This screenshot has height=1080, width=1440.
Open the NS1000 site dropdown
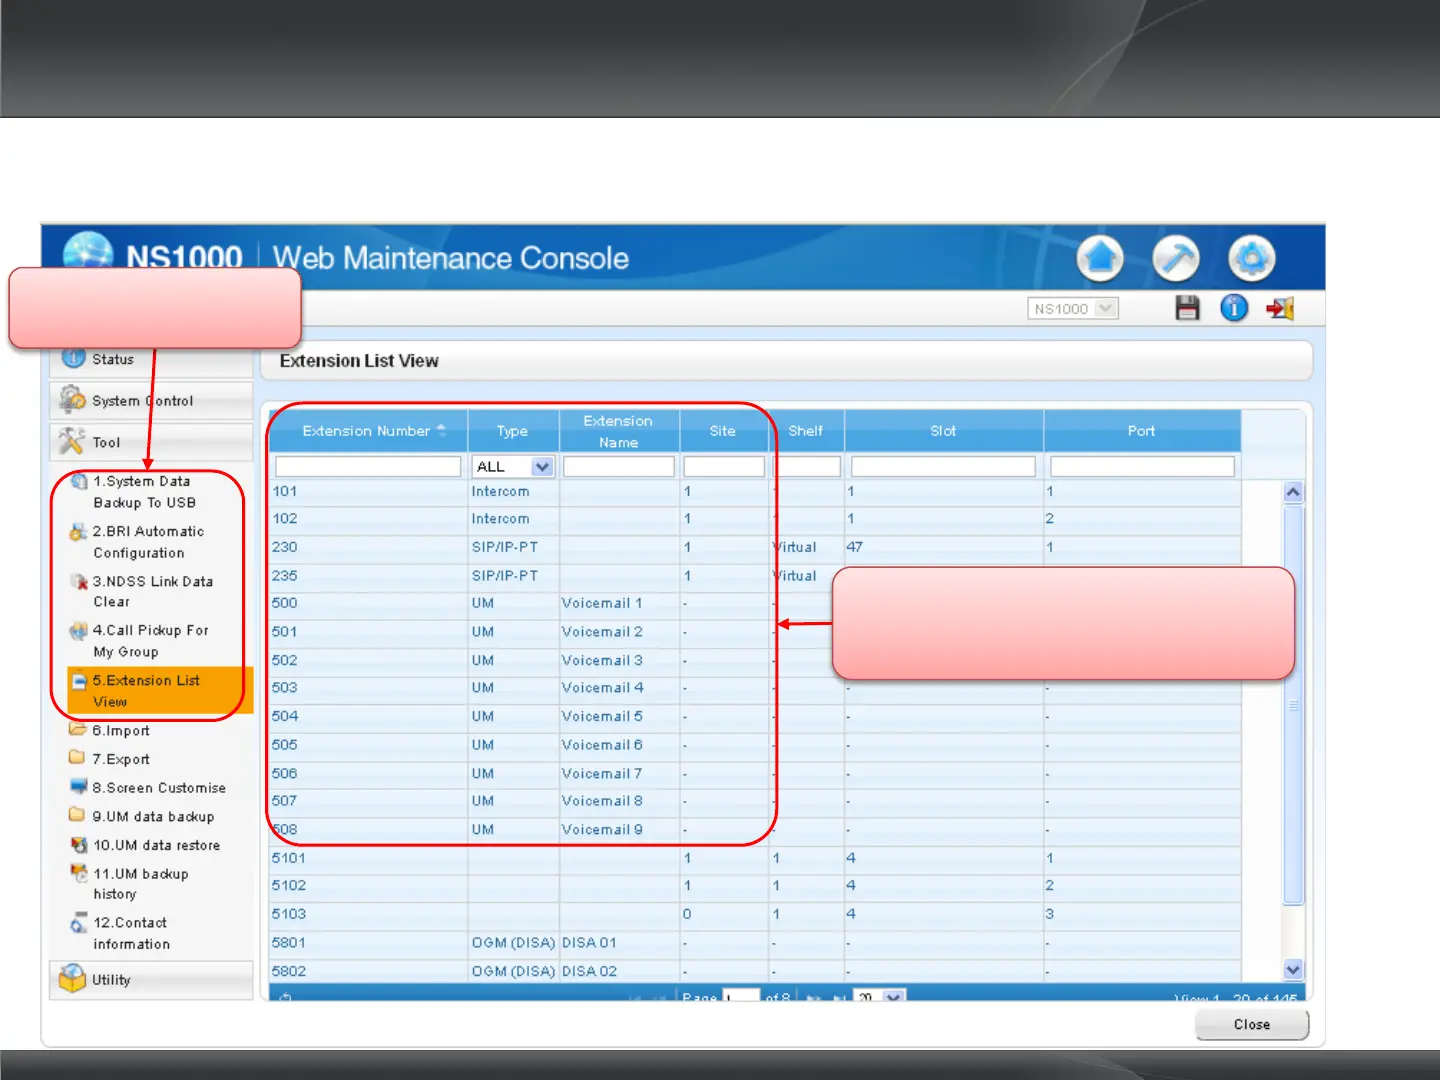1072,309
